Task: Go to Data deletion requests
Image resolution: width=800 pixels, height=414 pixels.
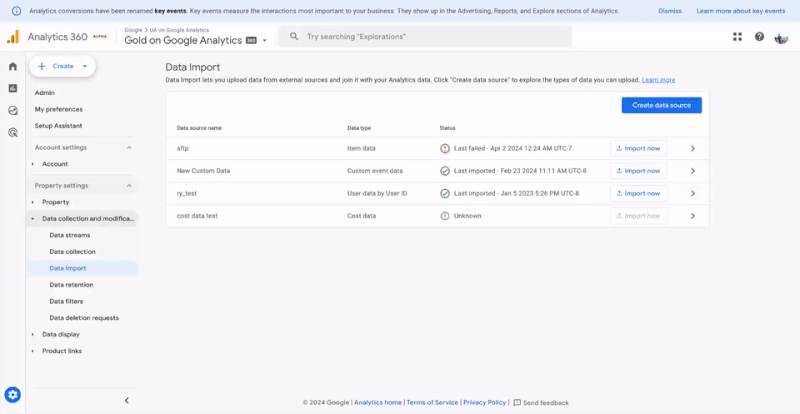Action: click(x=84, y=318)
